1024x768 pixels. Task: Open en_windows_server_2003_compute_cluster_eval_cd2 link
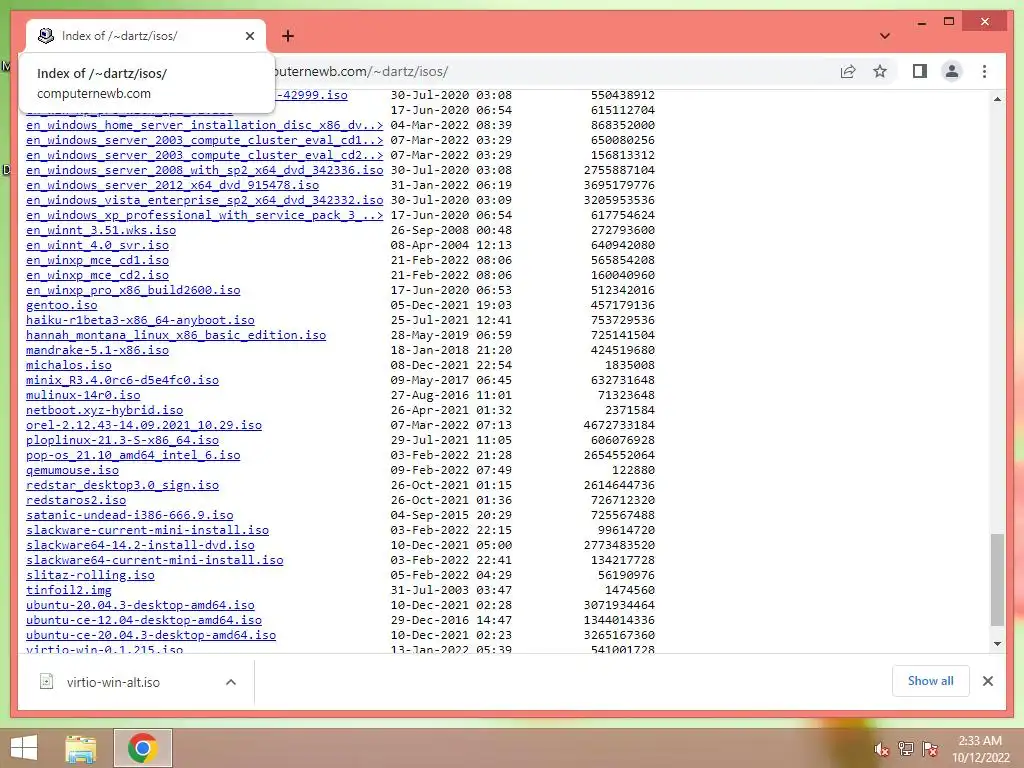[x=204, y=155]
